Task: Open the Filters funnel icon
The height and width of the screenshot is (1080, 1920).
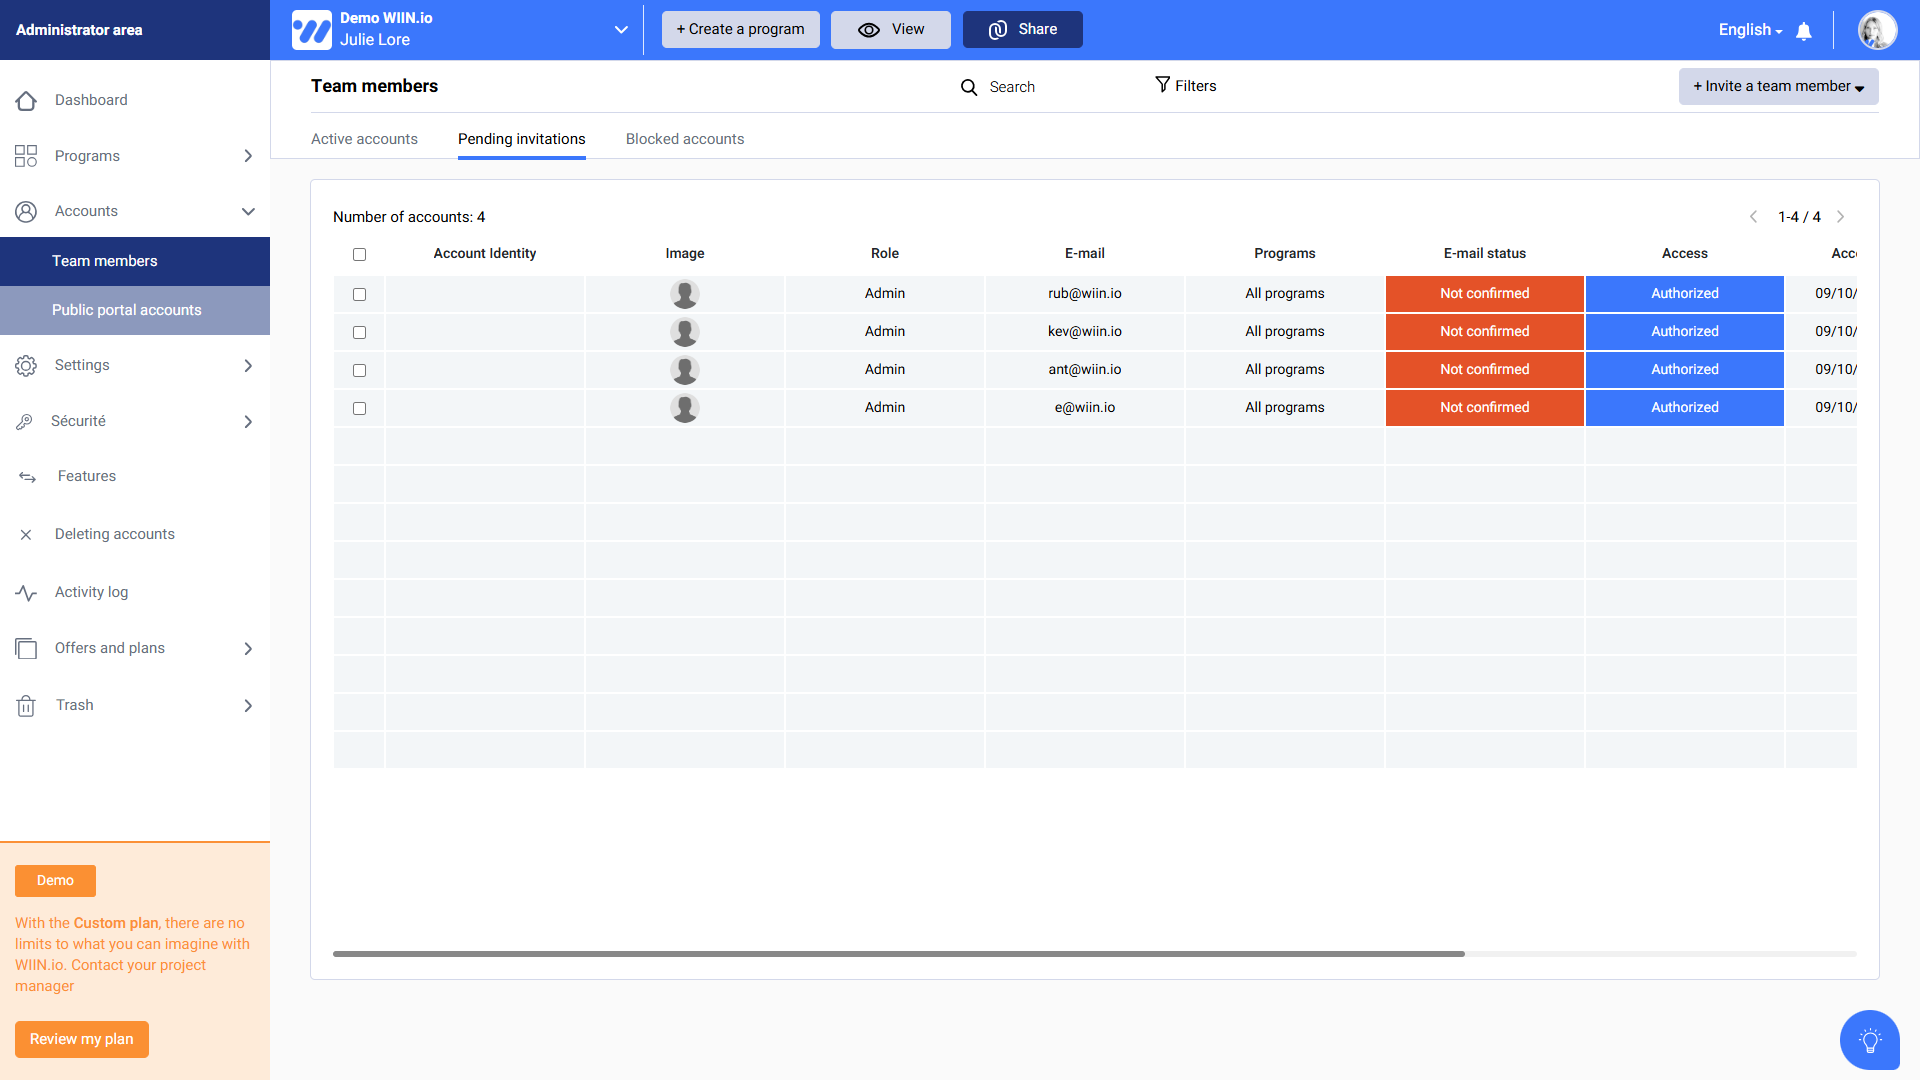Action: coord(1162,85)
